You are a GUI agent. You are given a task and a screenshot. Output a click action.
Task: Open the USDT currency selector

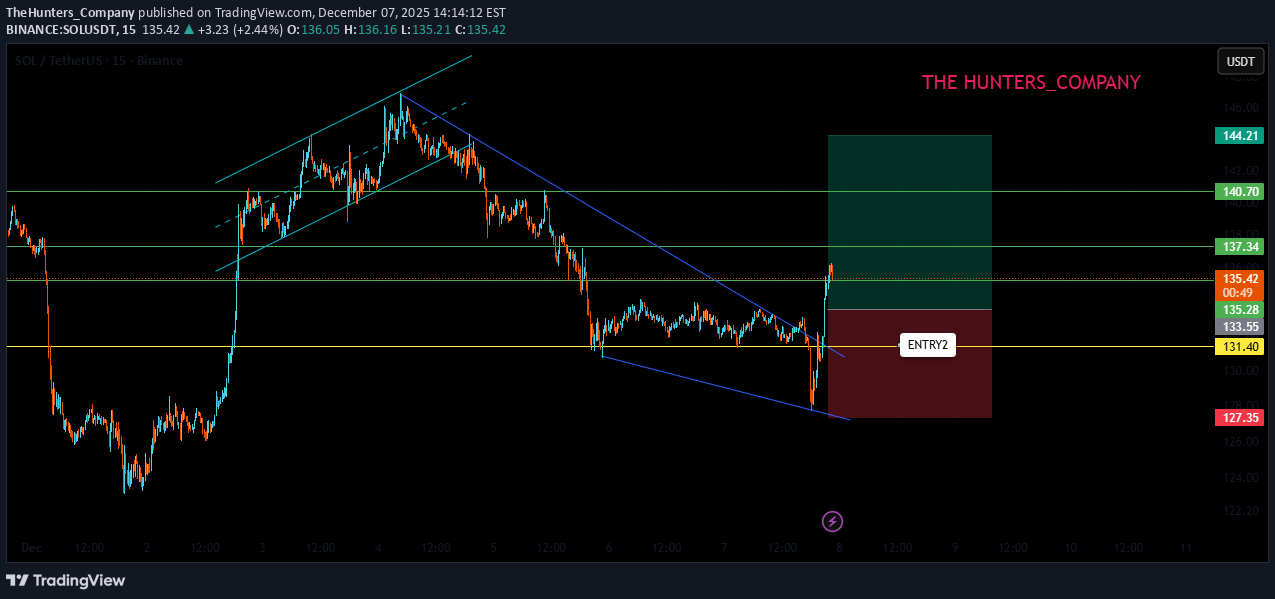pyautogui.click(x=1240, y=61)
